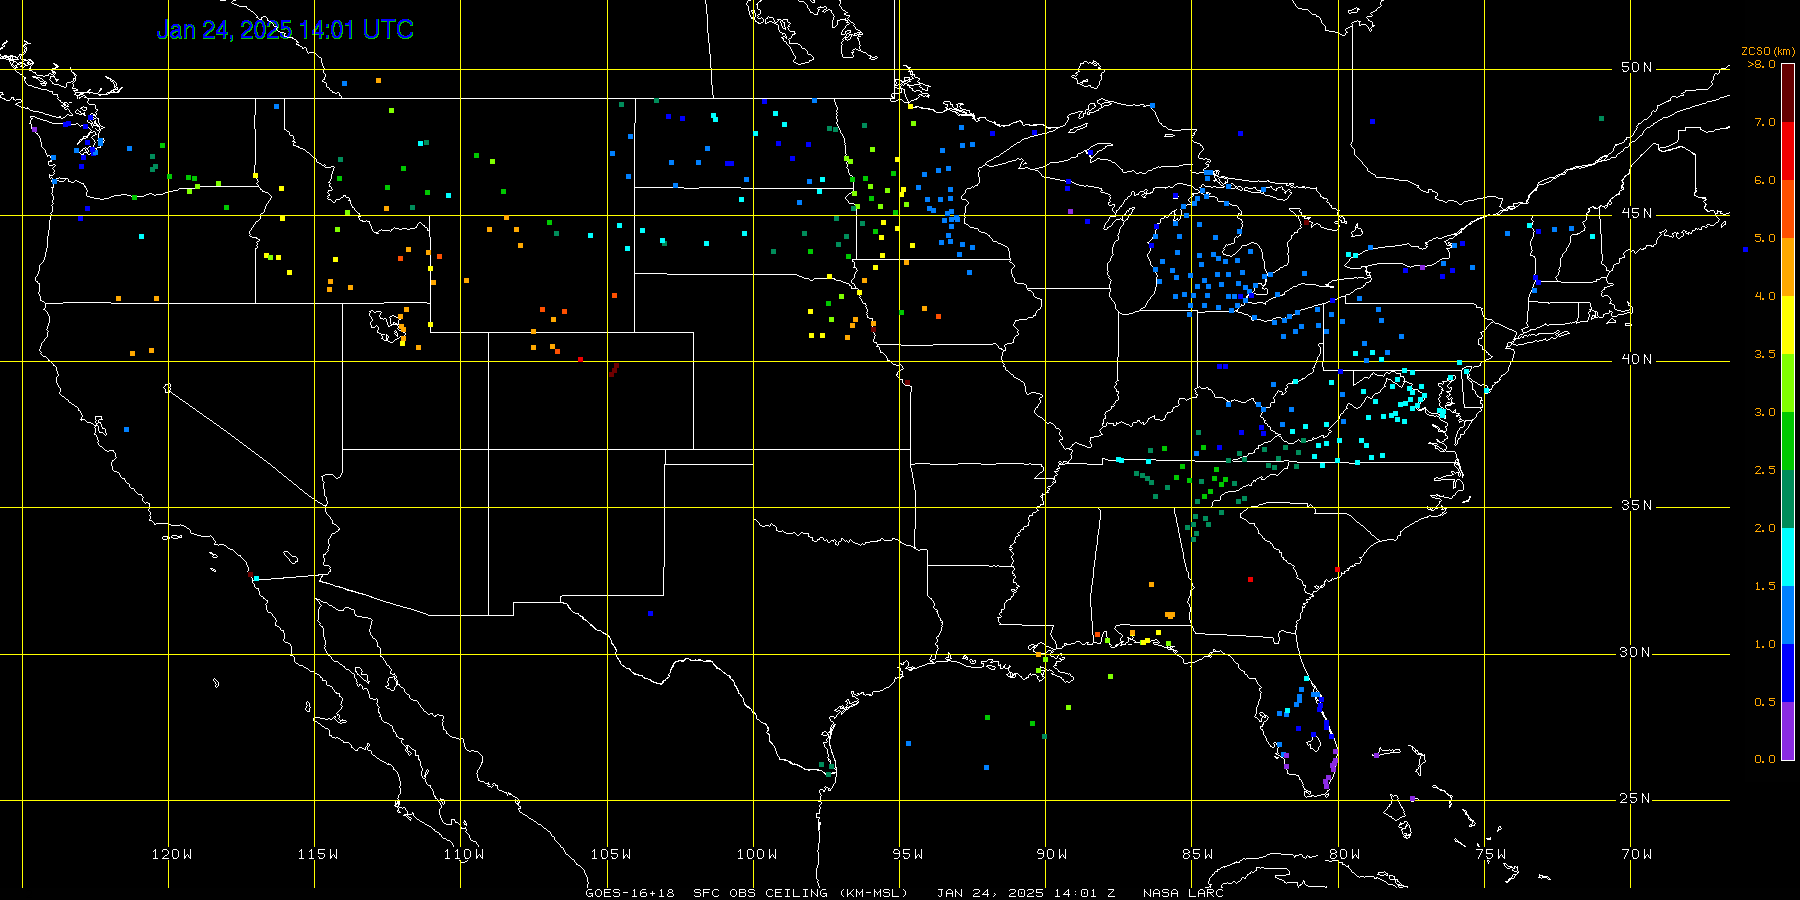Screen dimensions: 1800x900
Task: Click the "JAN 24, 2025 14:01 Z" footer text
Action: click(1026, 893)
